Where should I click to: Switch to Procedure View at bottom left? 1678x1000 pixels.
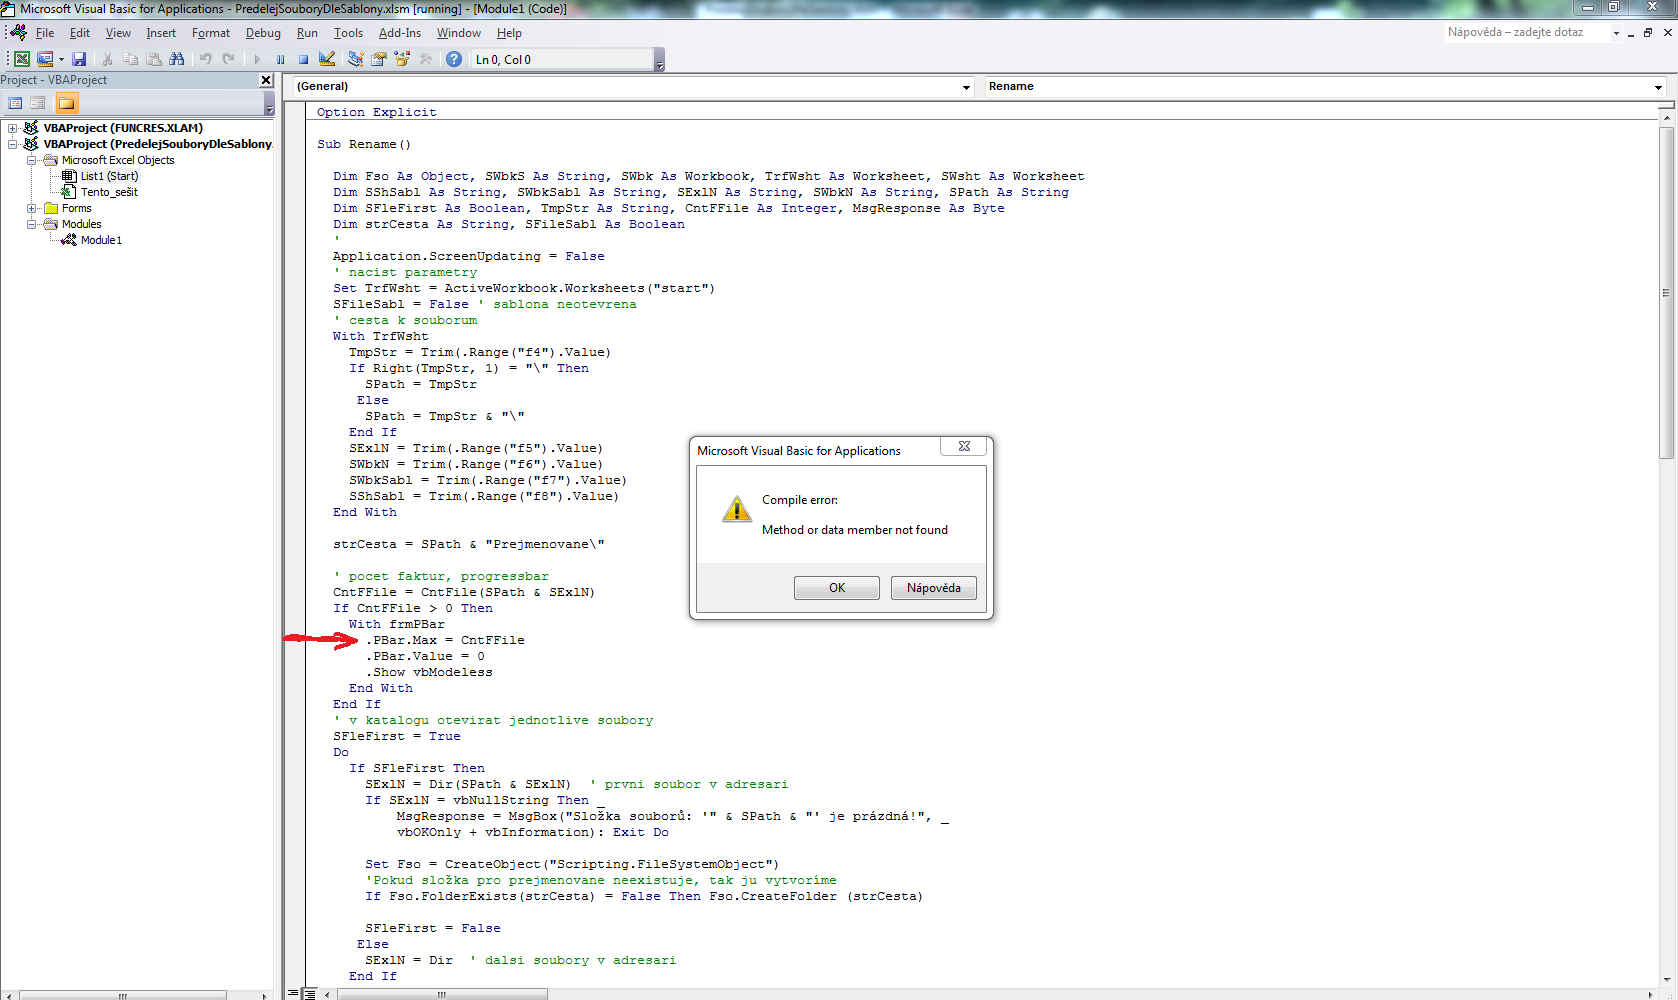(294, 993)
